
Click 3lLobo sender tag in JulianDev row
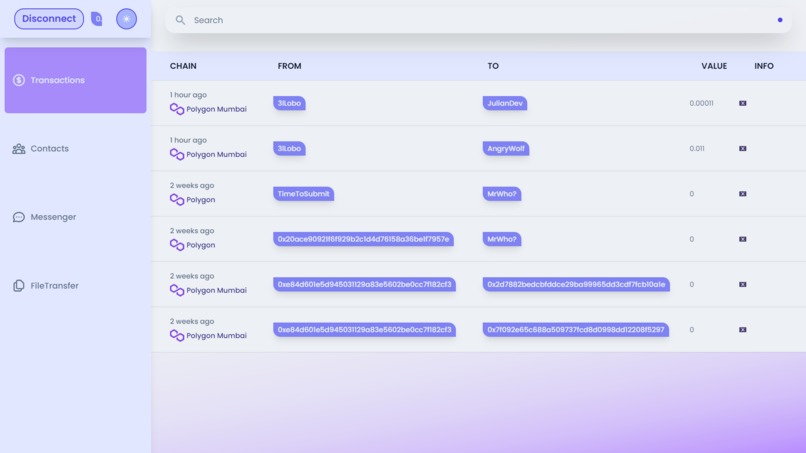[x=289, y=103]
